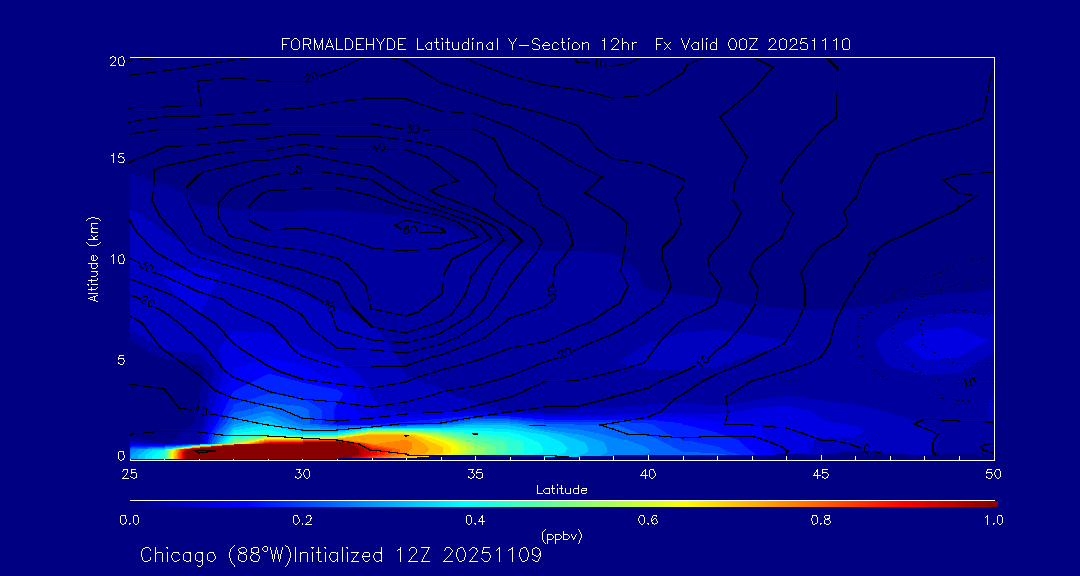This screenshot has height=576, width=1080.
Task: Click color bar tick label 0.2
Action: pyautogui.click(x=302, y=520)
